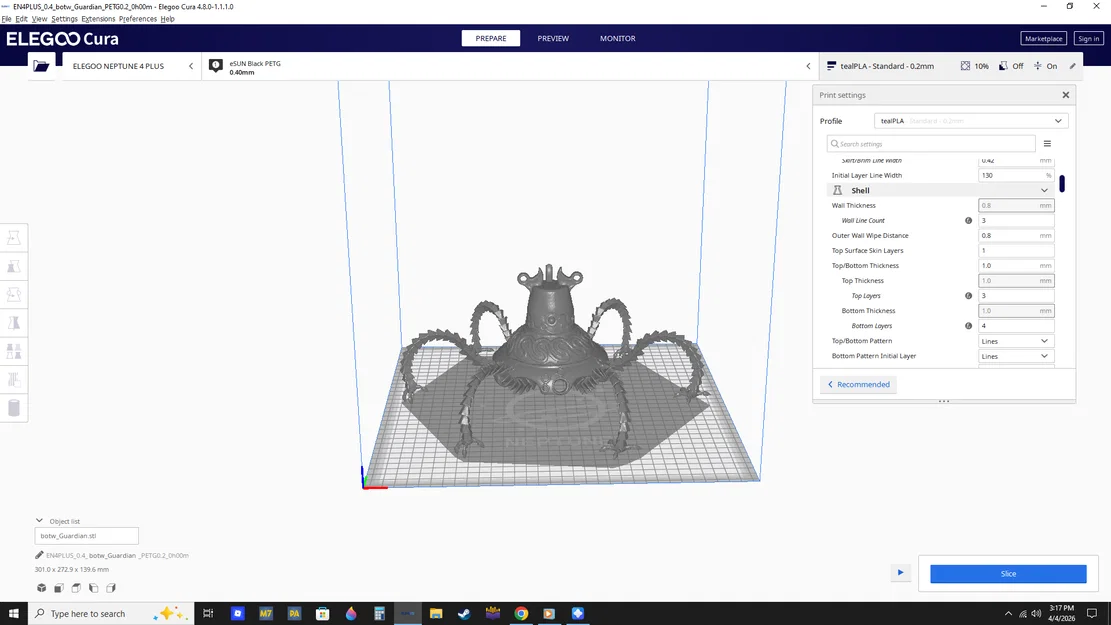Open Per Model Settings tool

(13, 351)
